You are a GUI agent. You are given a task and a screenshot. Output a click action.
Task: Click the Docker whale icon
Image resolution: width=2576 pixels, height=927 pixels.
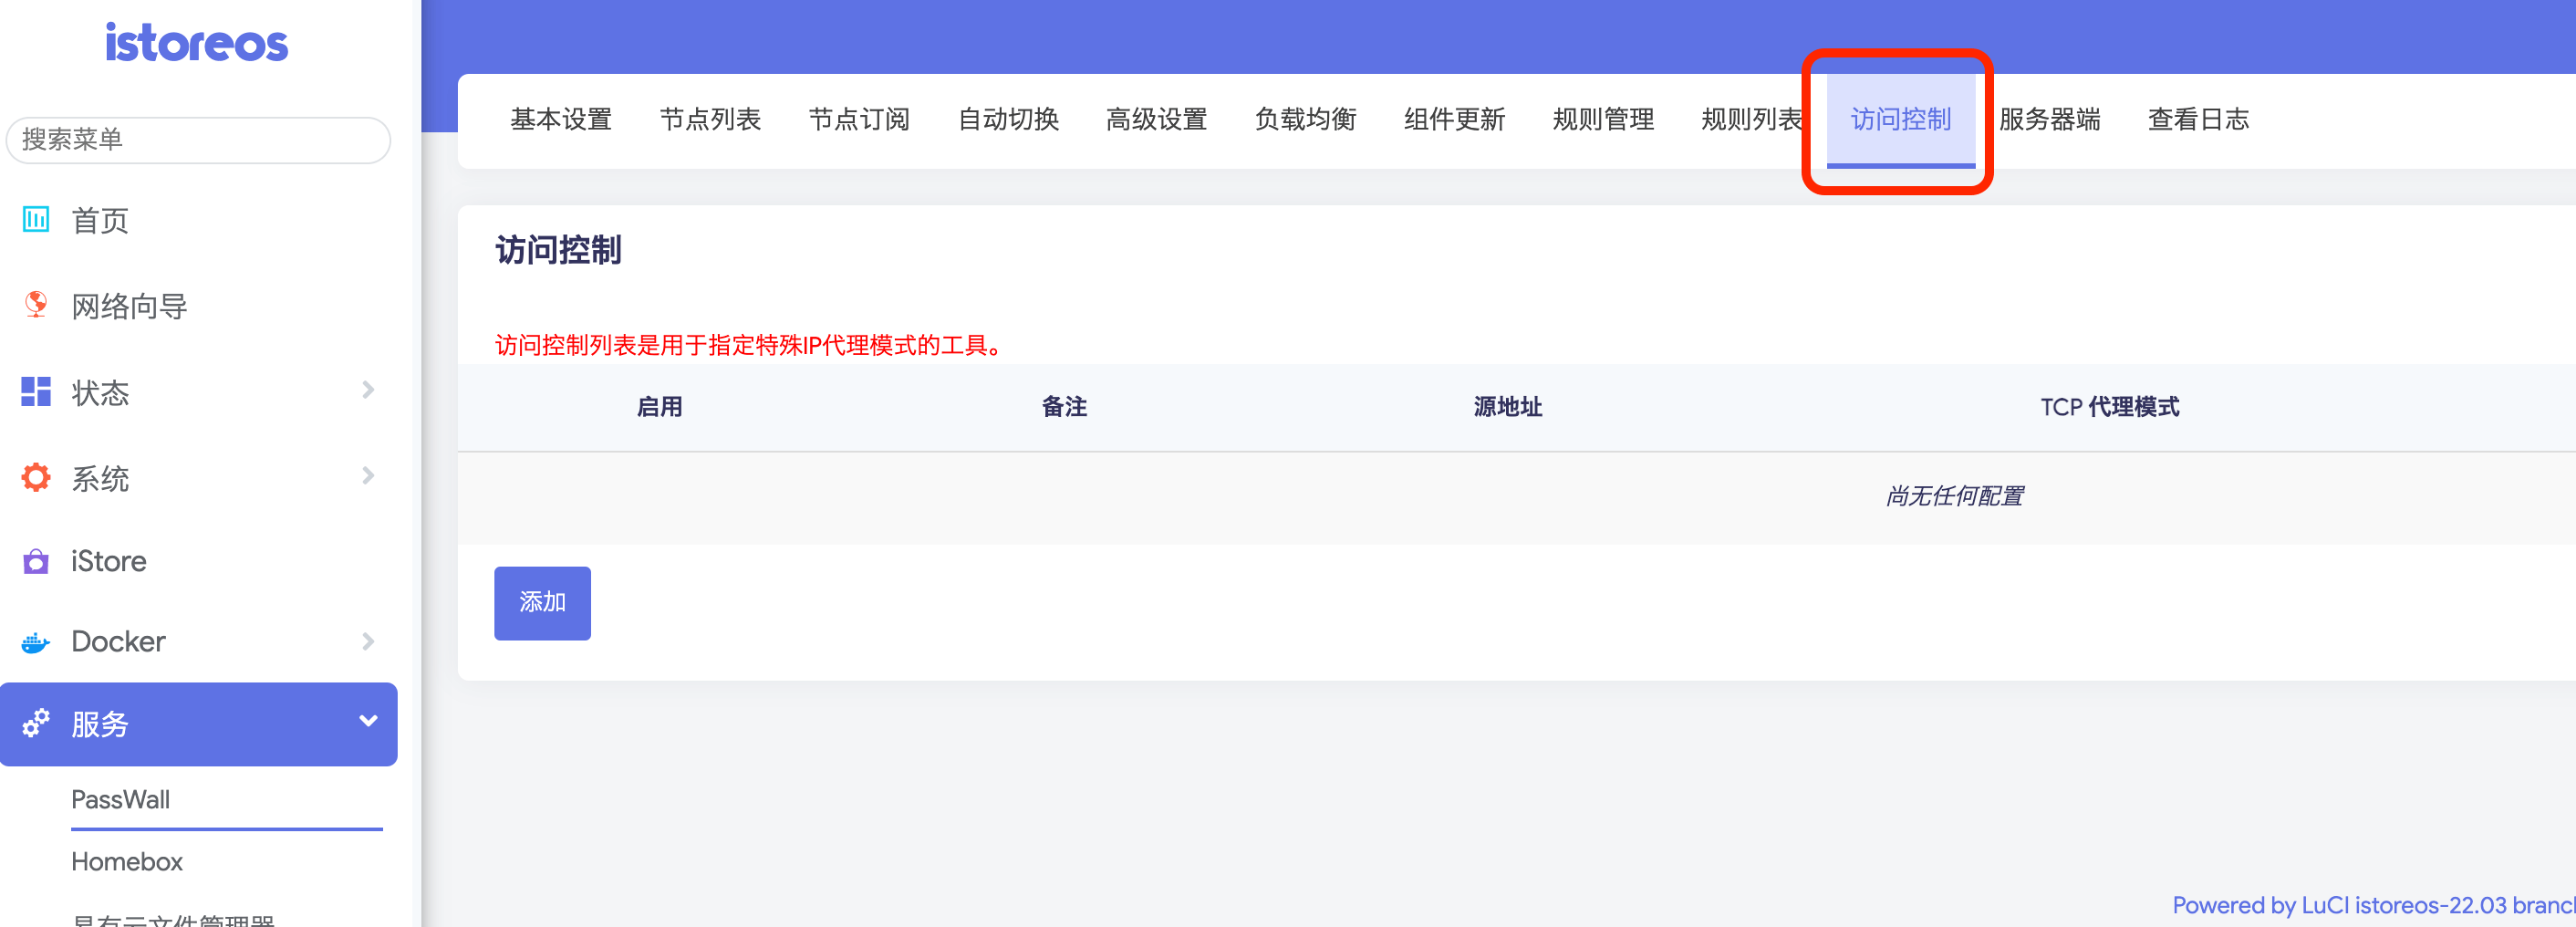coord(36,642)
